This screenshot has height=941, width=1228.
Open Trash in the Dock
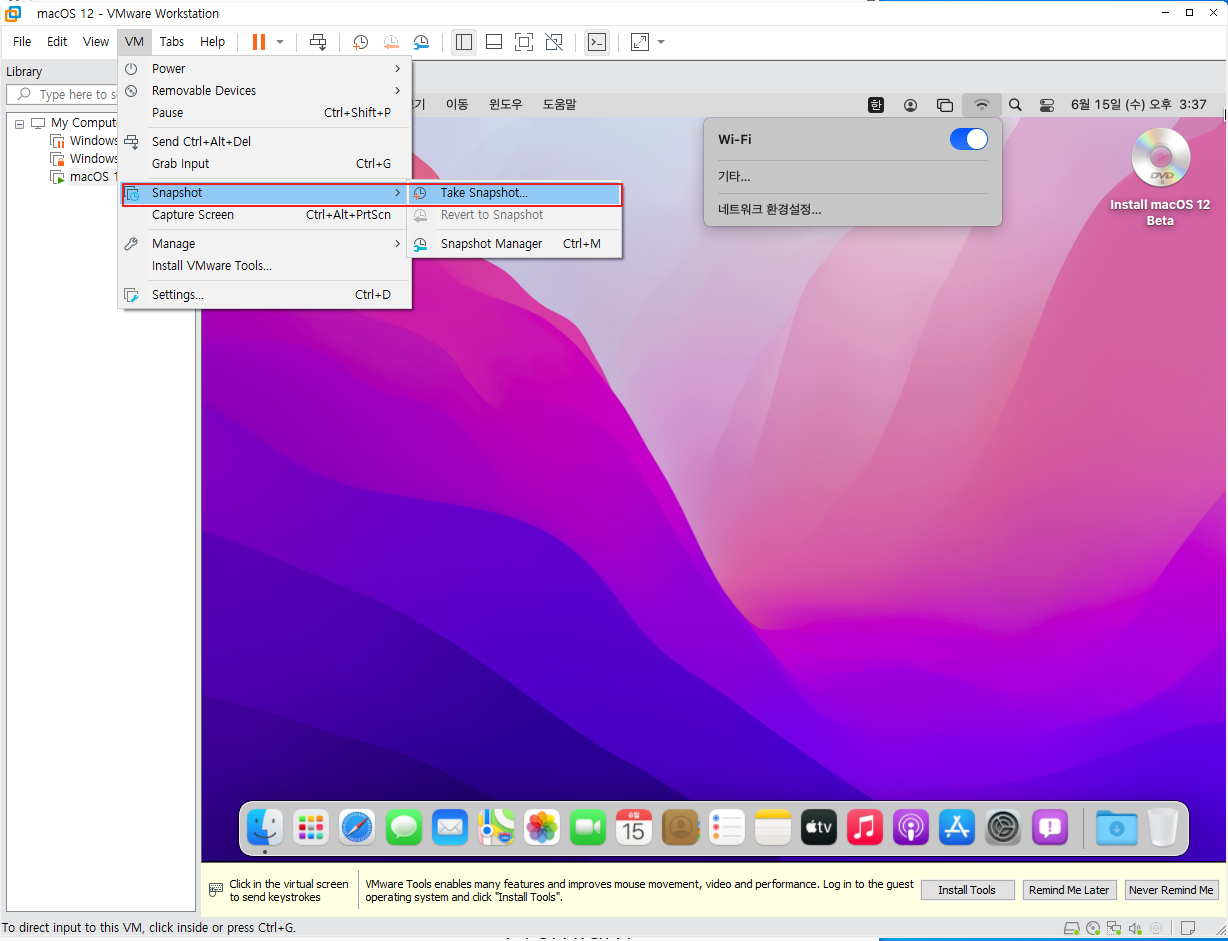1163,827
